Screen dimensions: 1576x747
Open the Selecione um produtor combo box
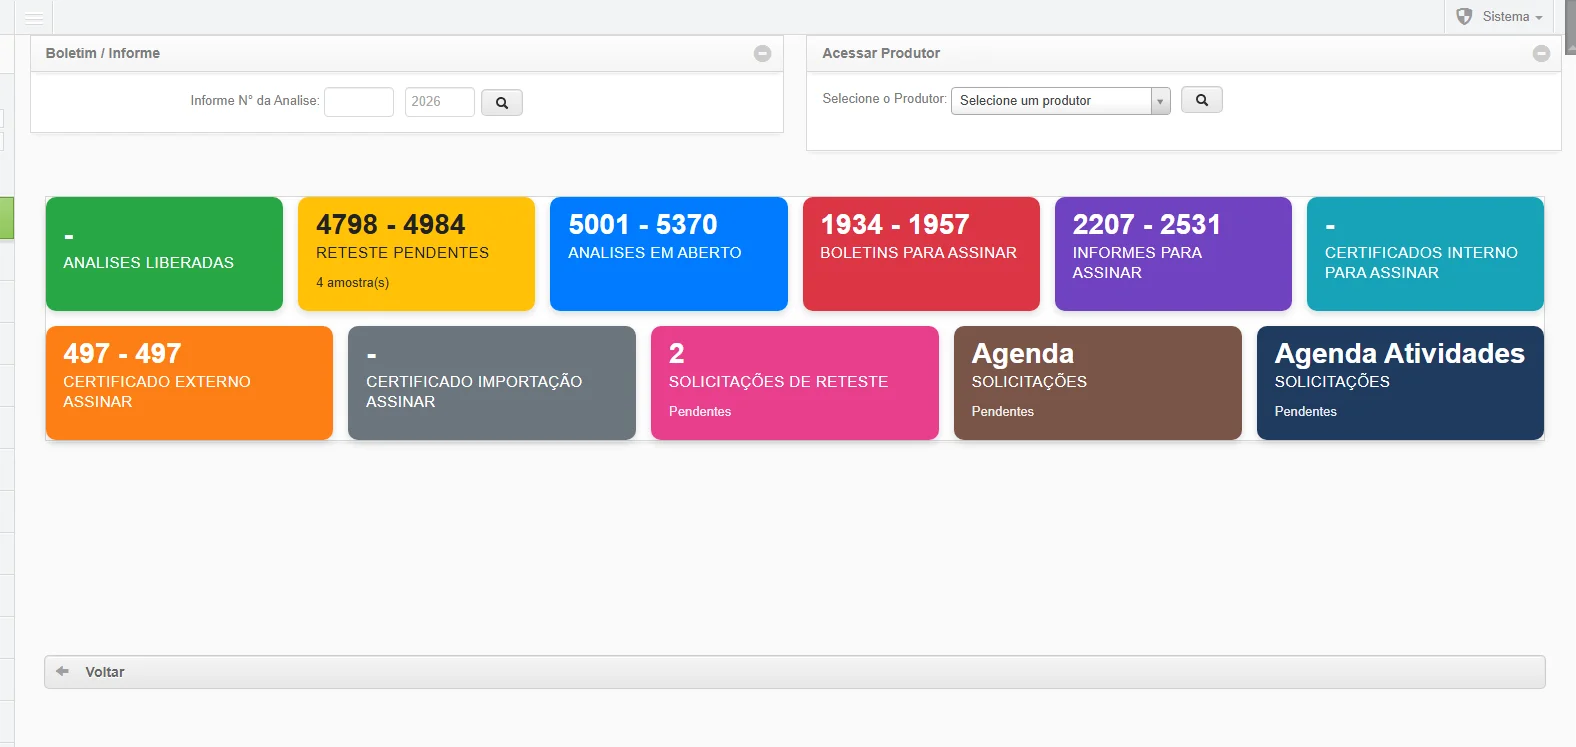click(x=1060, y=101)
